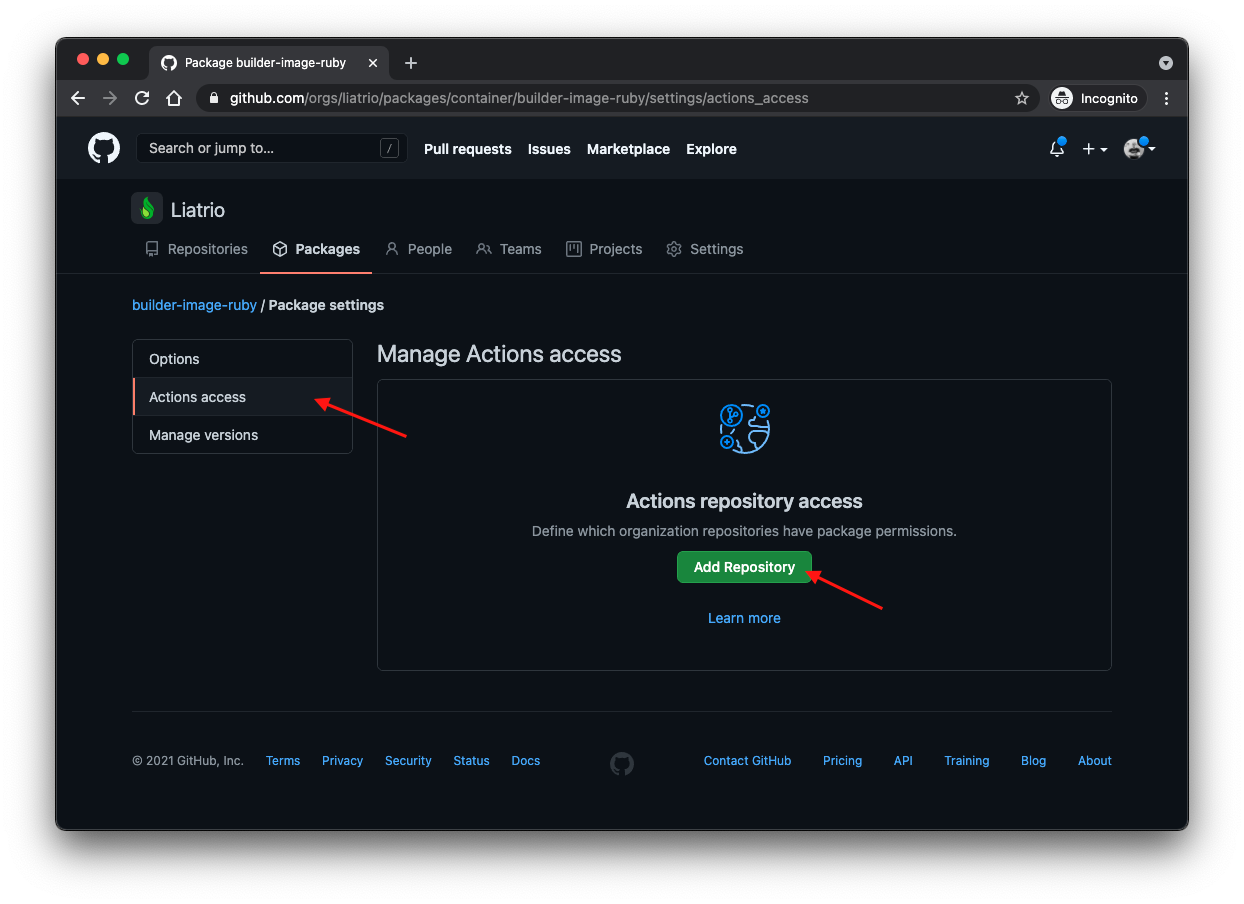Screen dimensions: 1244x904
Task: Click the browser home icon
Action: pos(174,98)
